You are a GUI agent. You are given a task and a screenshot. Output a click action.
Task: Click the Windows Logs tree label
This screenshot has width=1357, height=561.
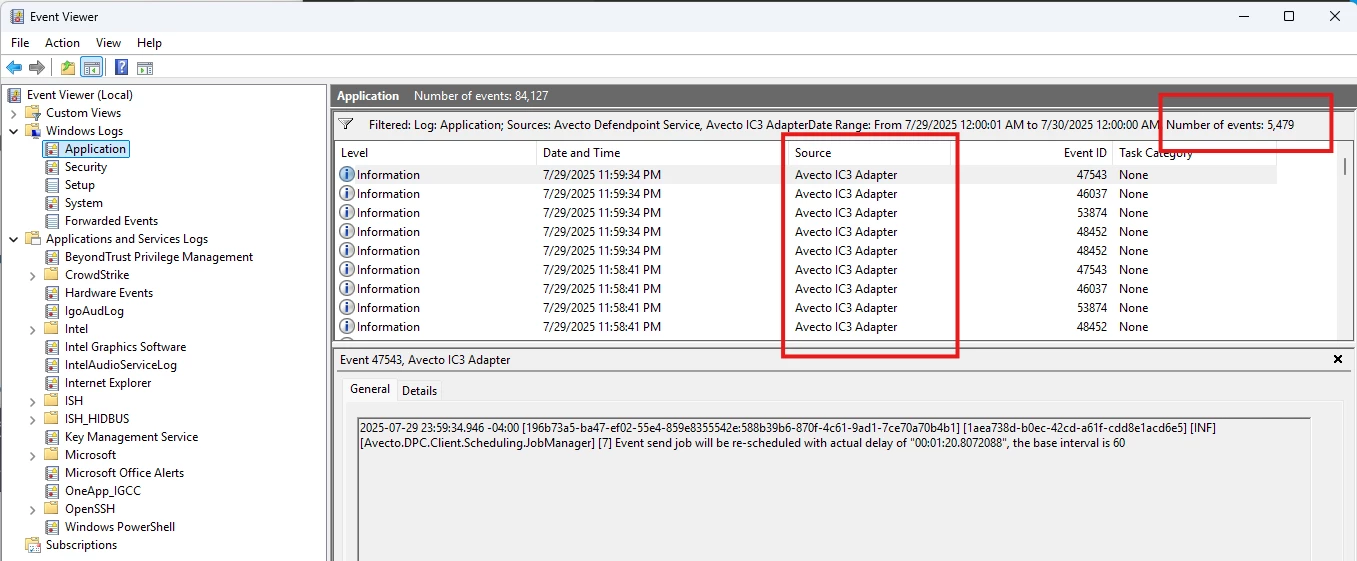84,131
